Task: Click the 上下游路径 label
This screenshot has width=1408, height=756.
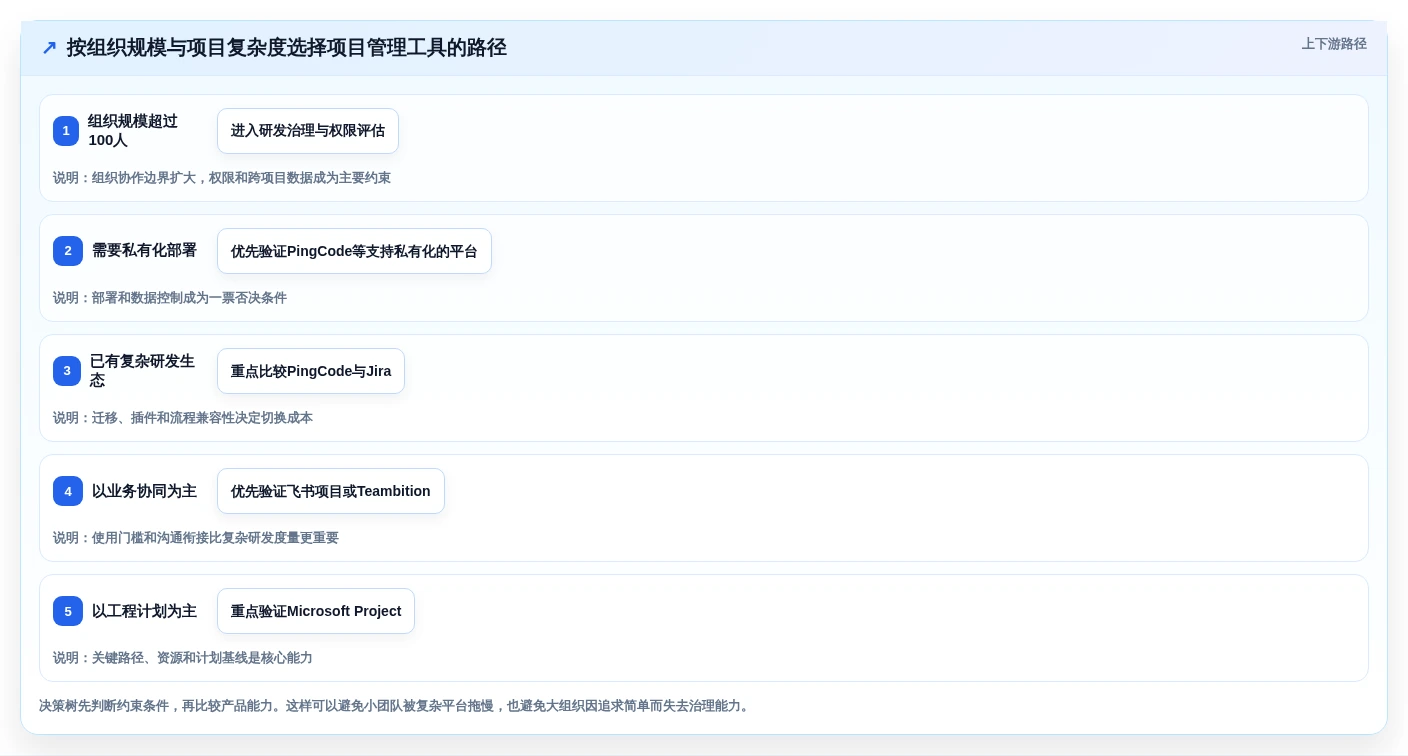Action: coord(1334,44)
